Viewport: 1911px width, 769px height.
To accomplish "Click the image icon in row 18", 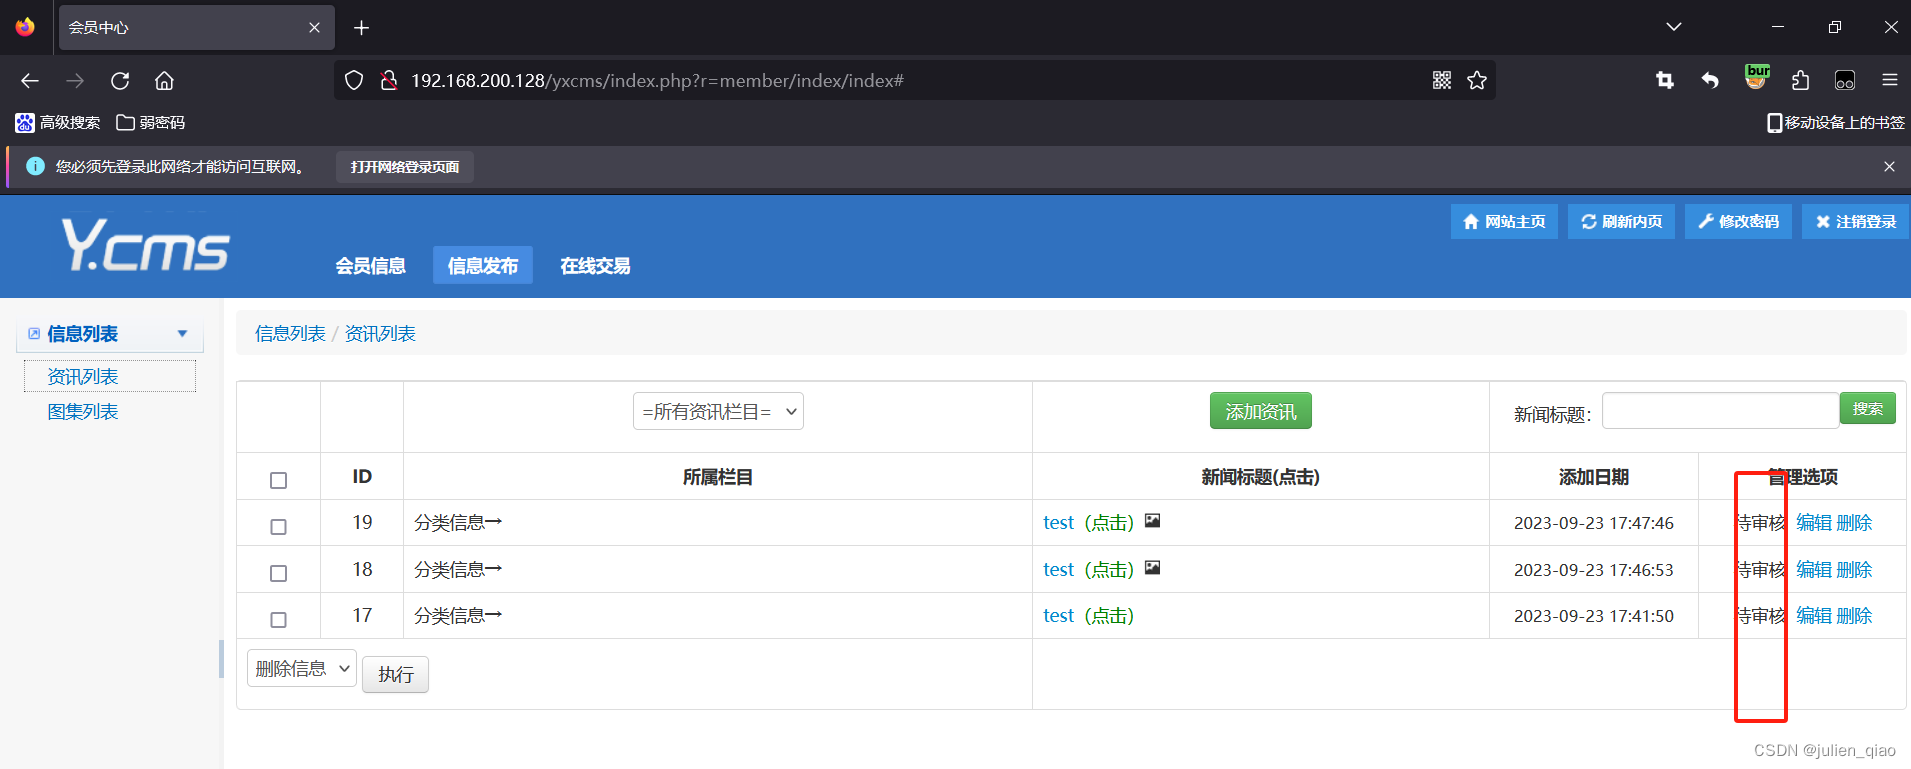I will tap(1152, 568).
